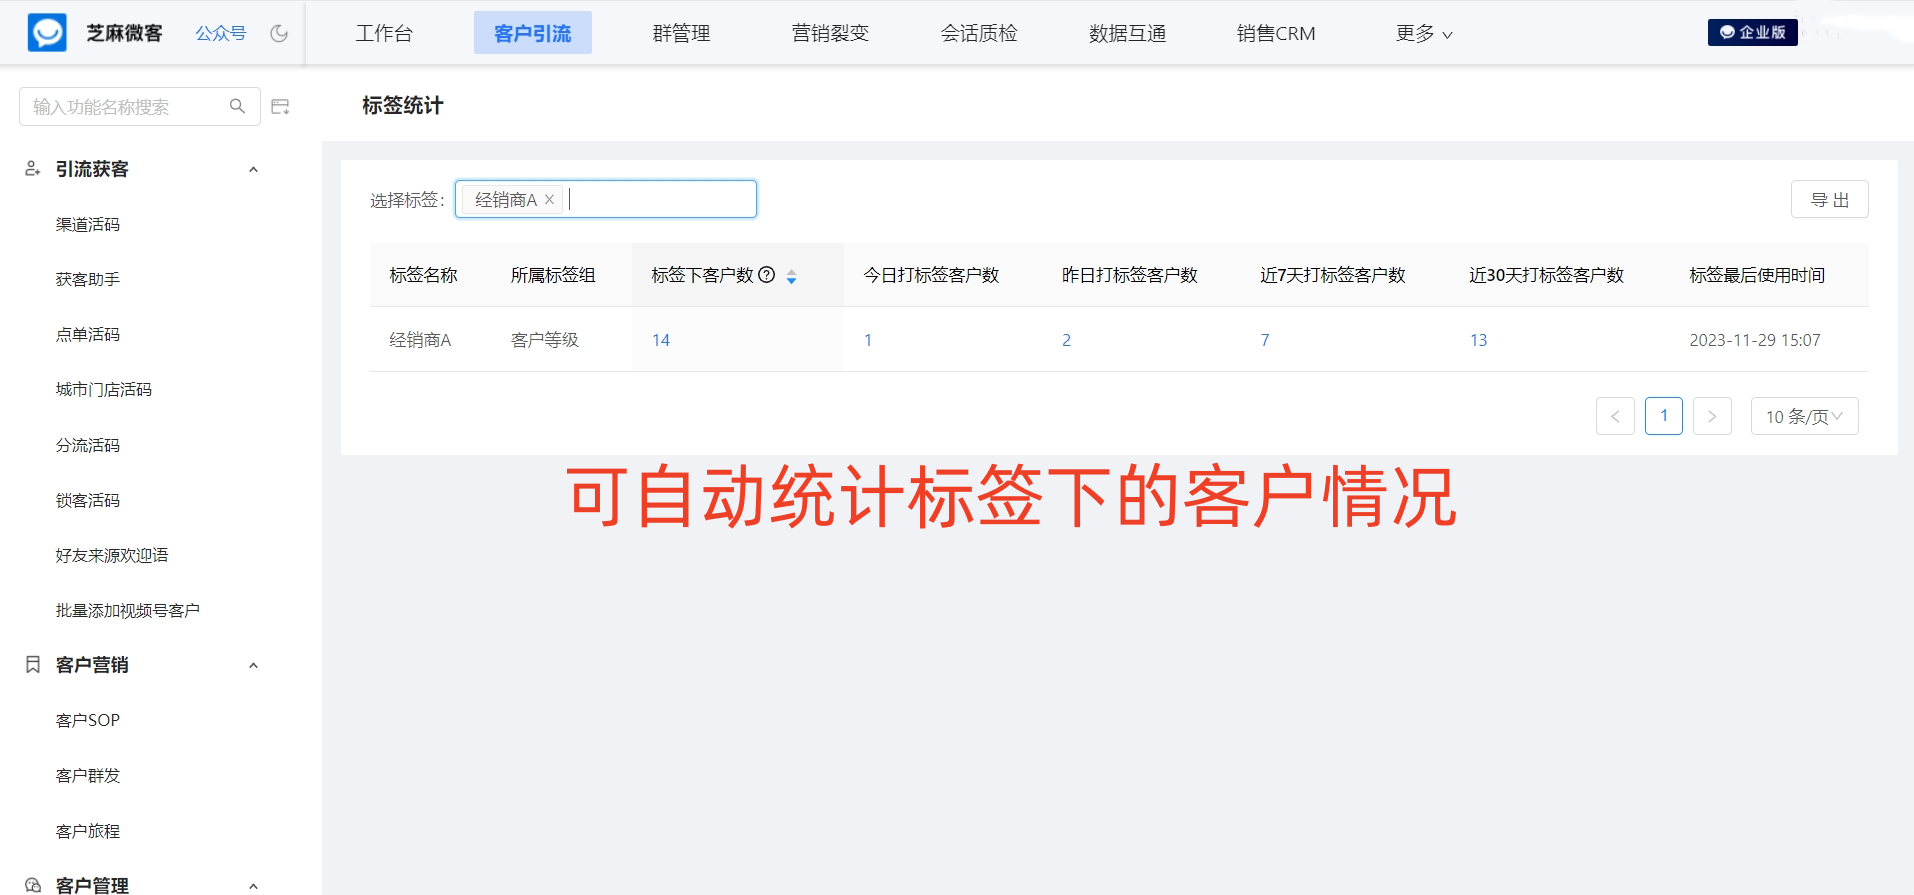Screen dimensions: 1914x895
Task: Click the 标签最后使用时间 column header
Action: [1757, 275]
